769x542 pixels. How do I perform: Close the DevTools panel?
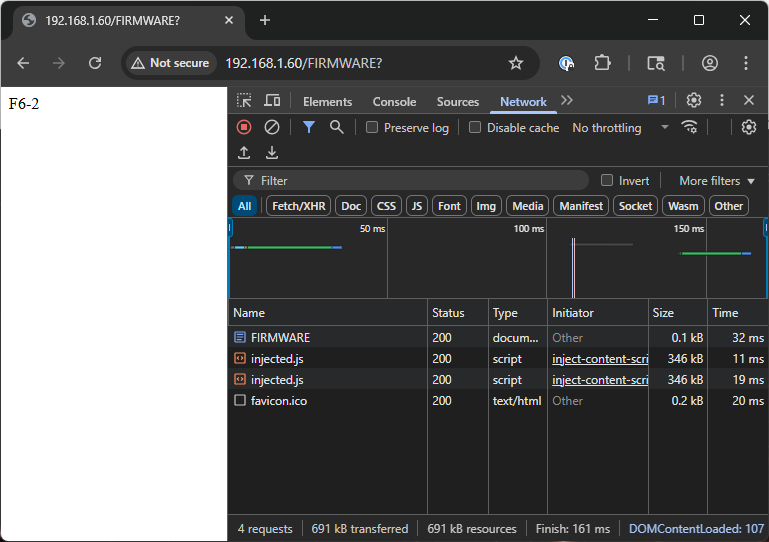pos(748,101)
